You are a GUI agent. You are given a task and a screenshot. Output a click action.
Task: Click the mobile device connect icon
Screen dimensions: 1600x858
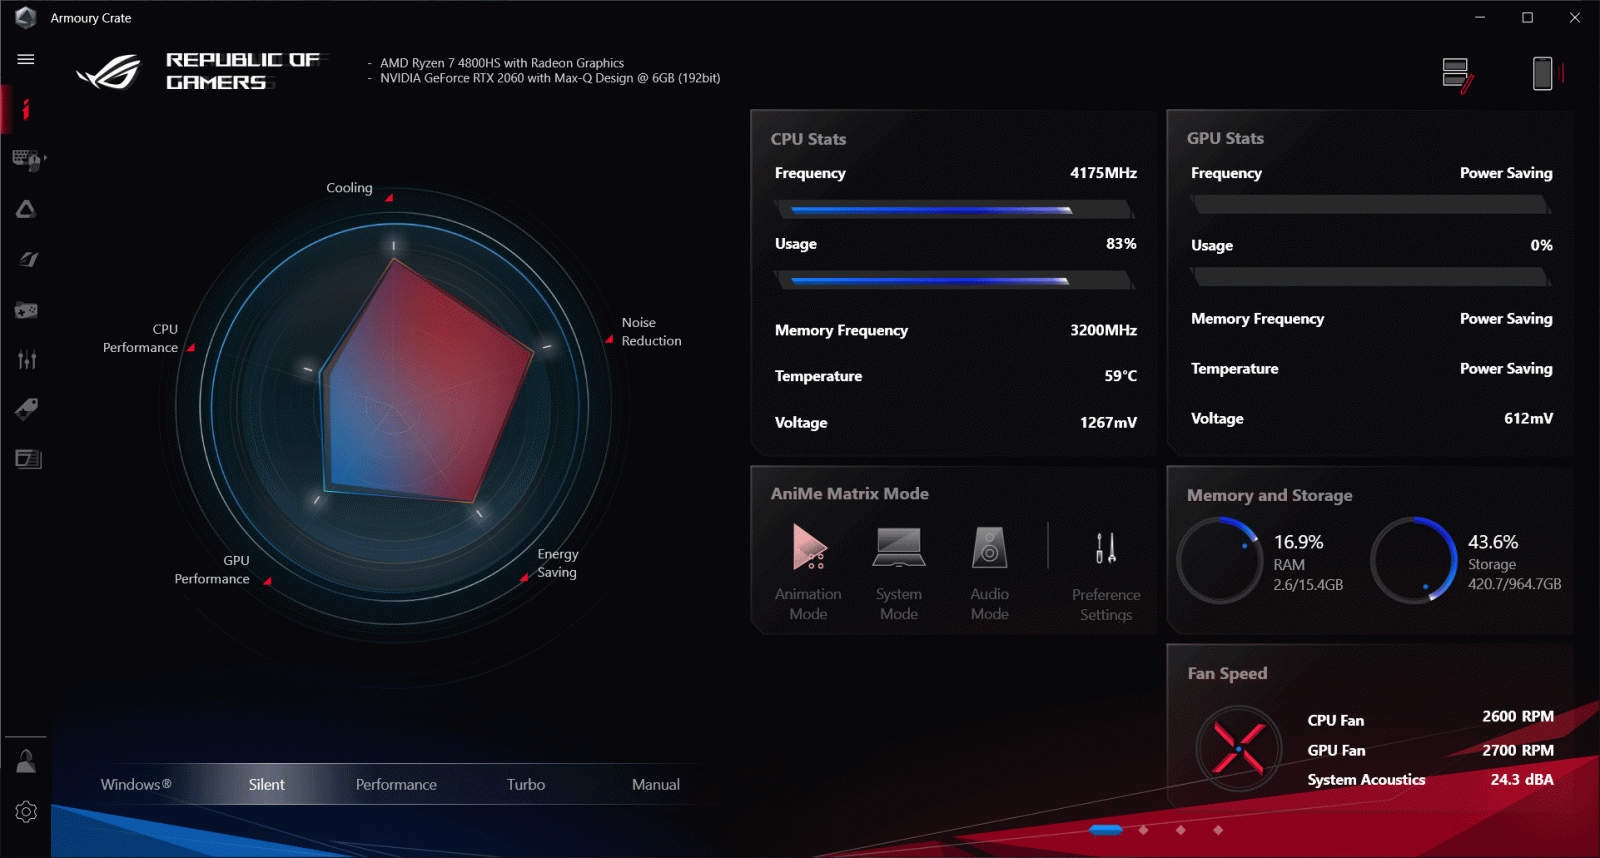(1546, 73)
